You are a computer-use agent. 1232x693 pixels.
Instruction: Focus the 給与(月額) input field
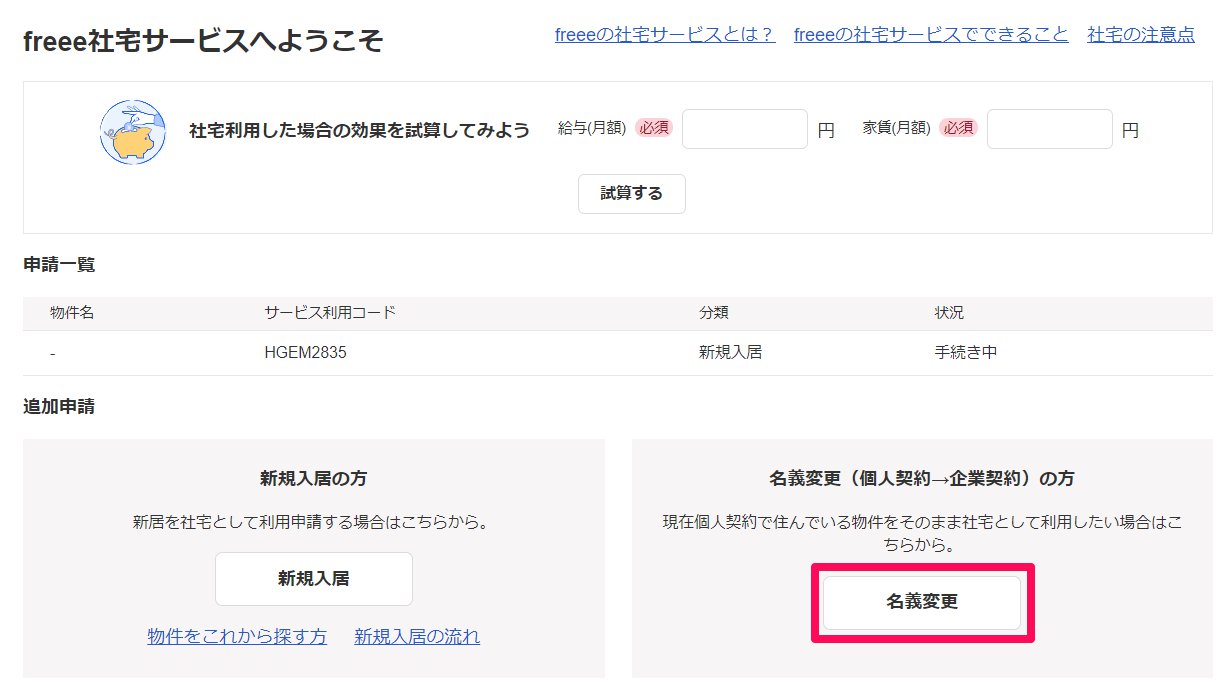[745, 129]
